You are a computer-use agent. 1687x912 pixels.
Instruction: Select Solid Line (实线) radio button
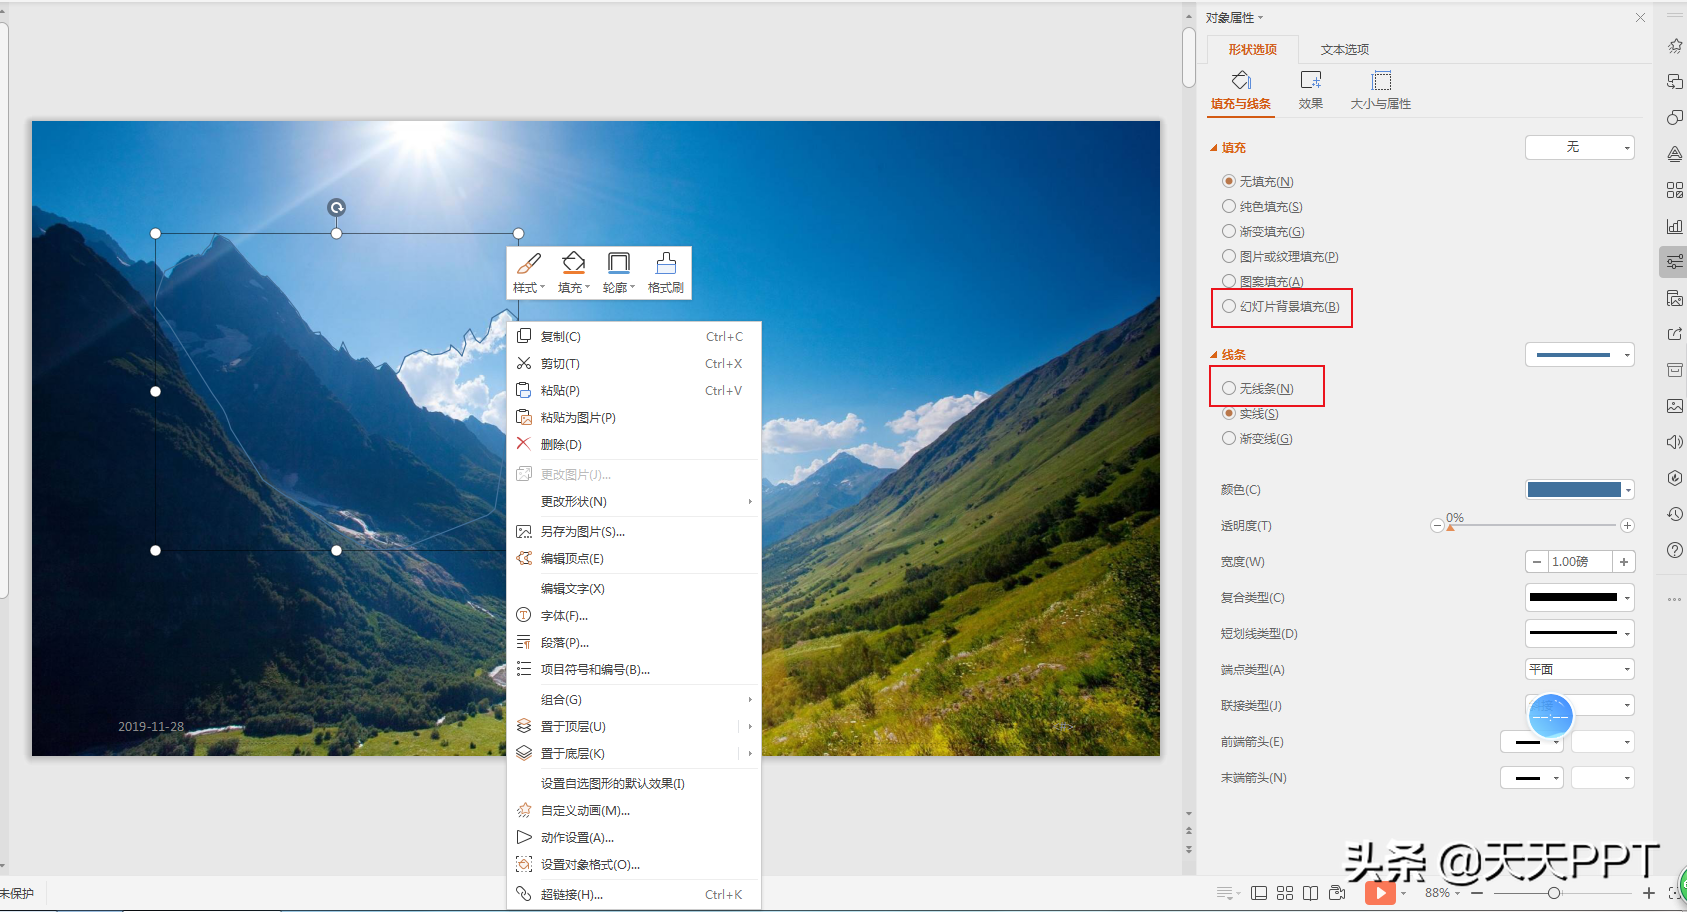[x=1229, y=413]
